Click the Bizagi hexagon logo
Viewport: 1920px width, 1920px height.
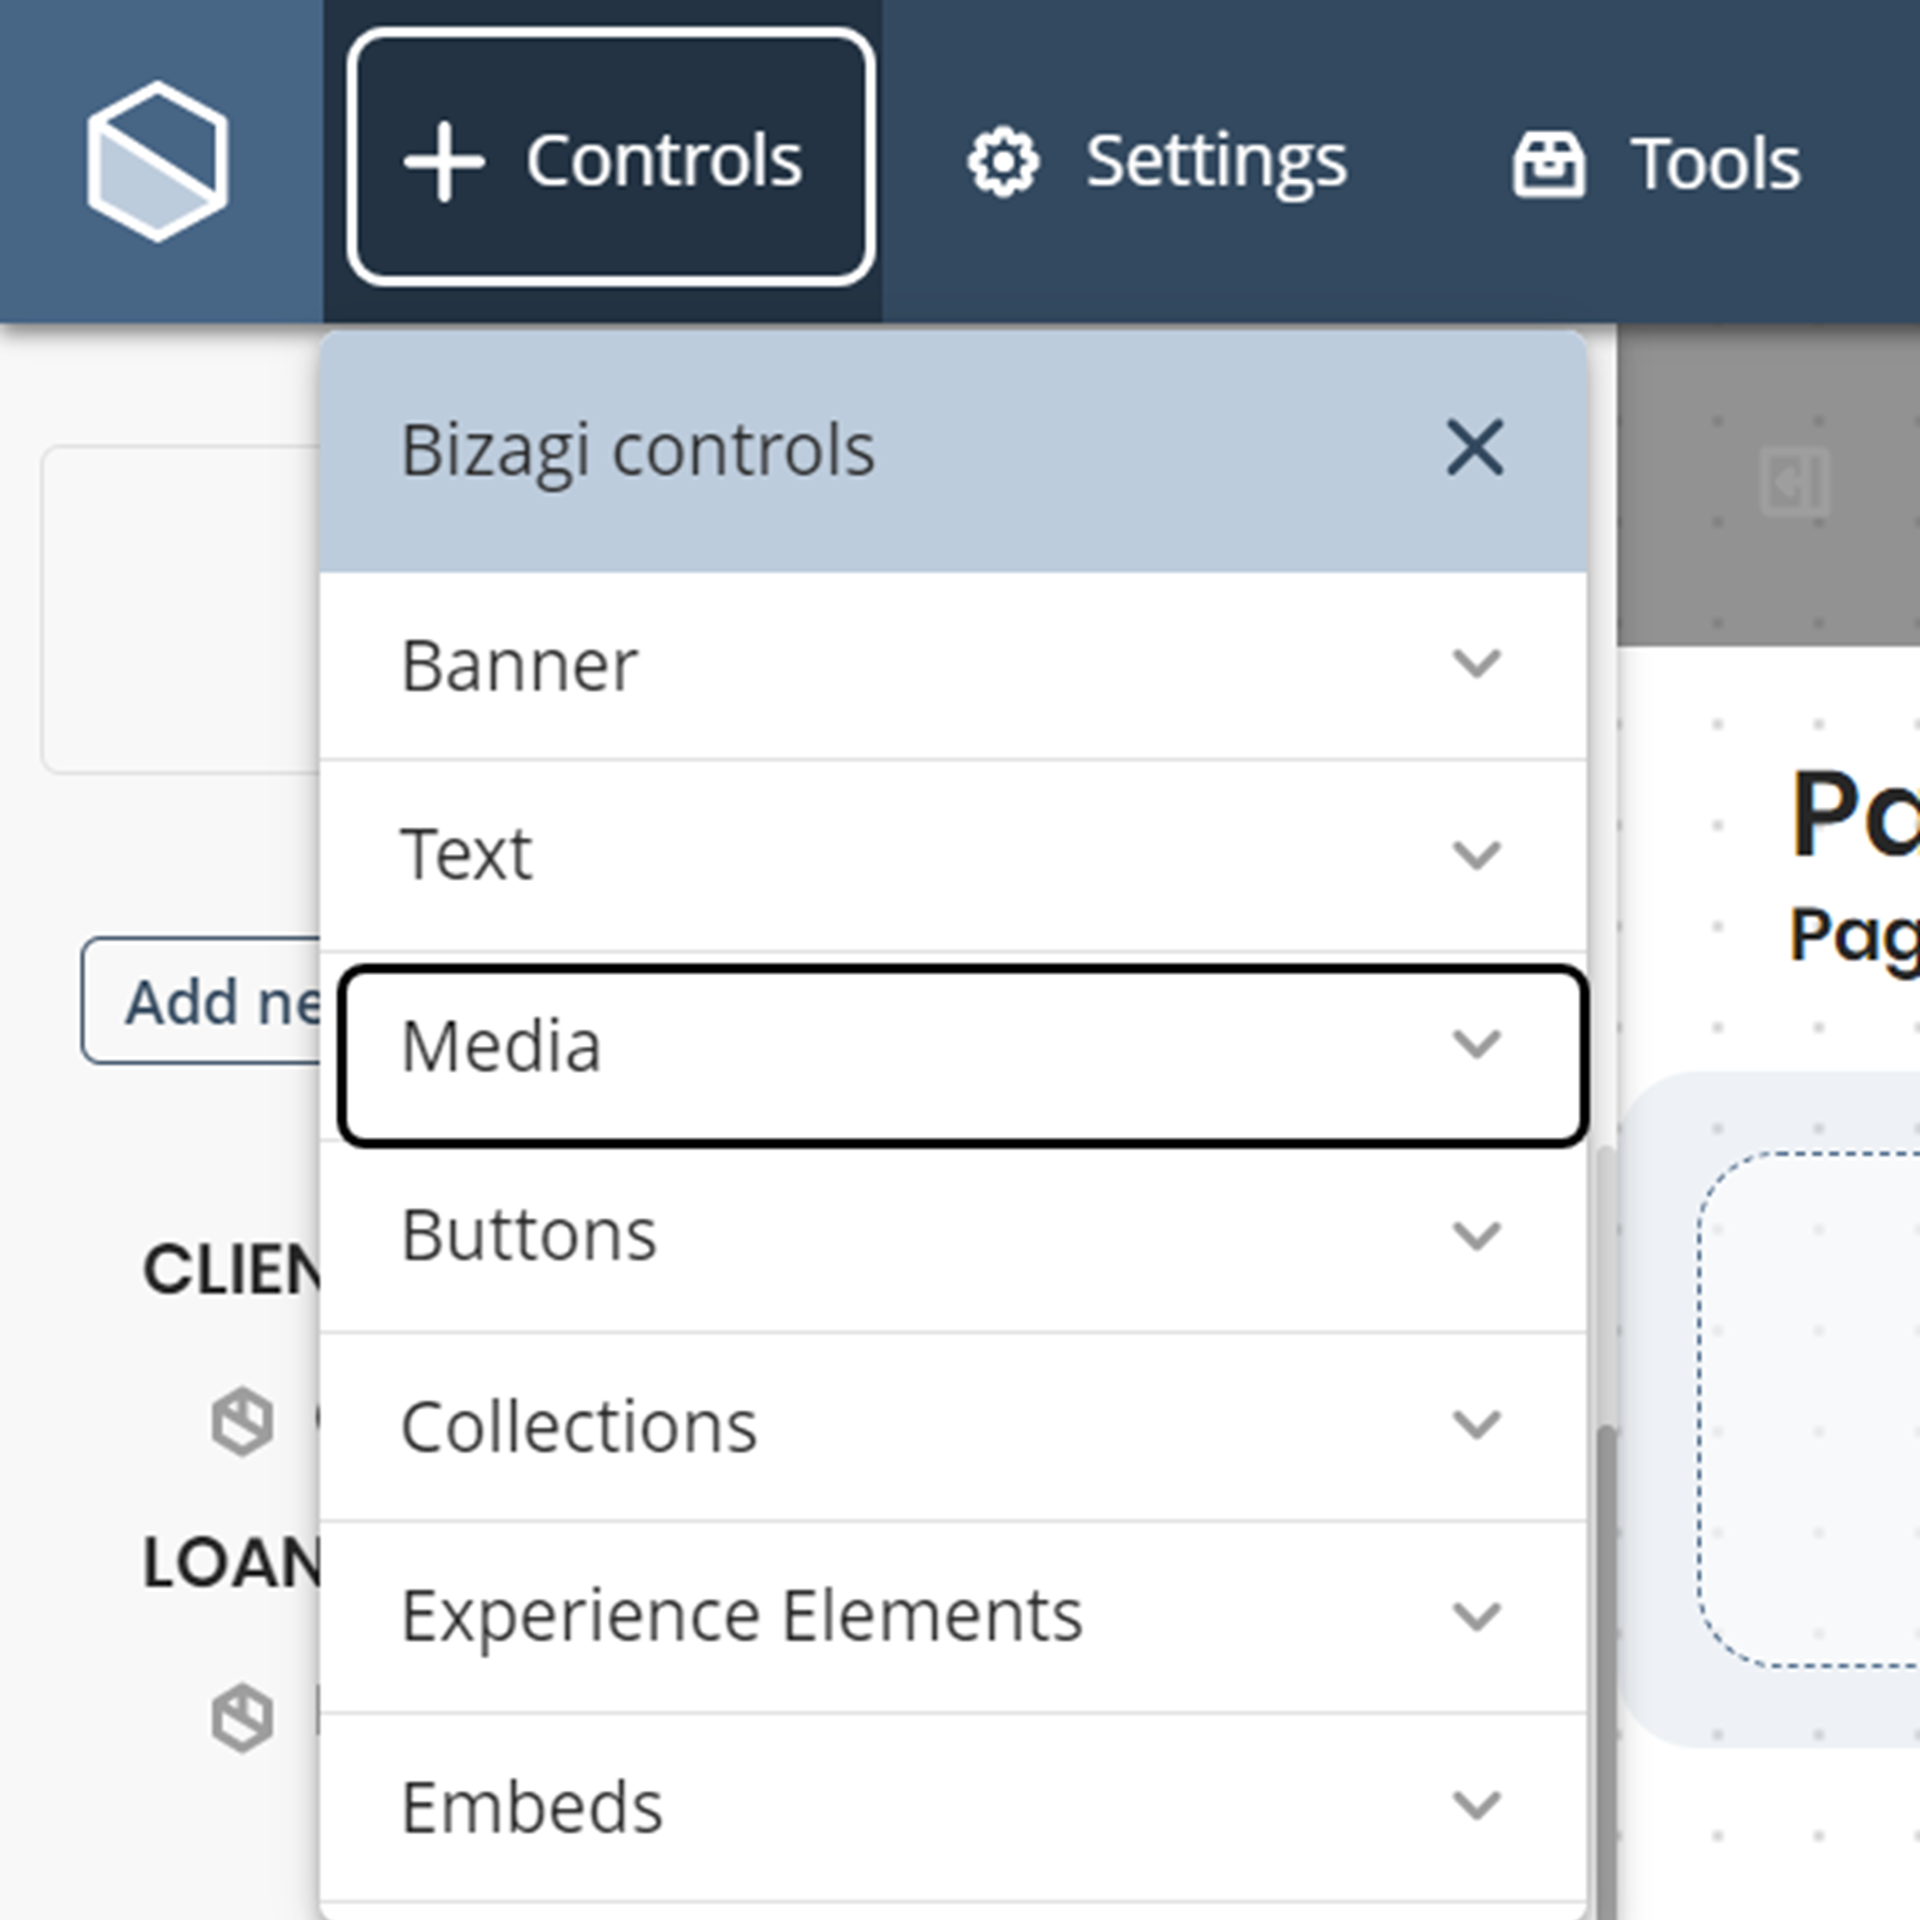(157, 161)
